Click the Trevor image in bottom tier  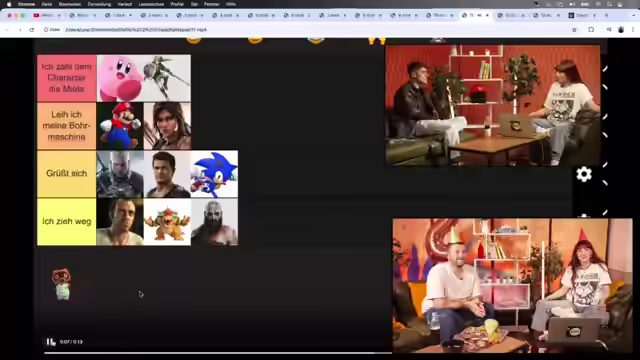(x=120, y=222)
